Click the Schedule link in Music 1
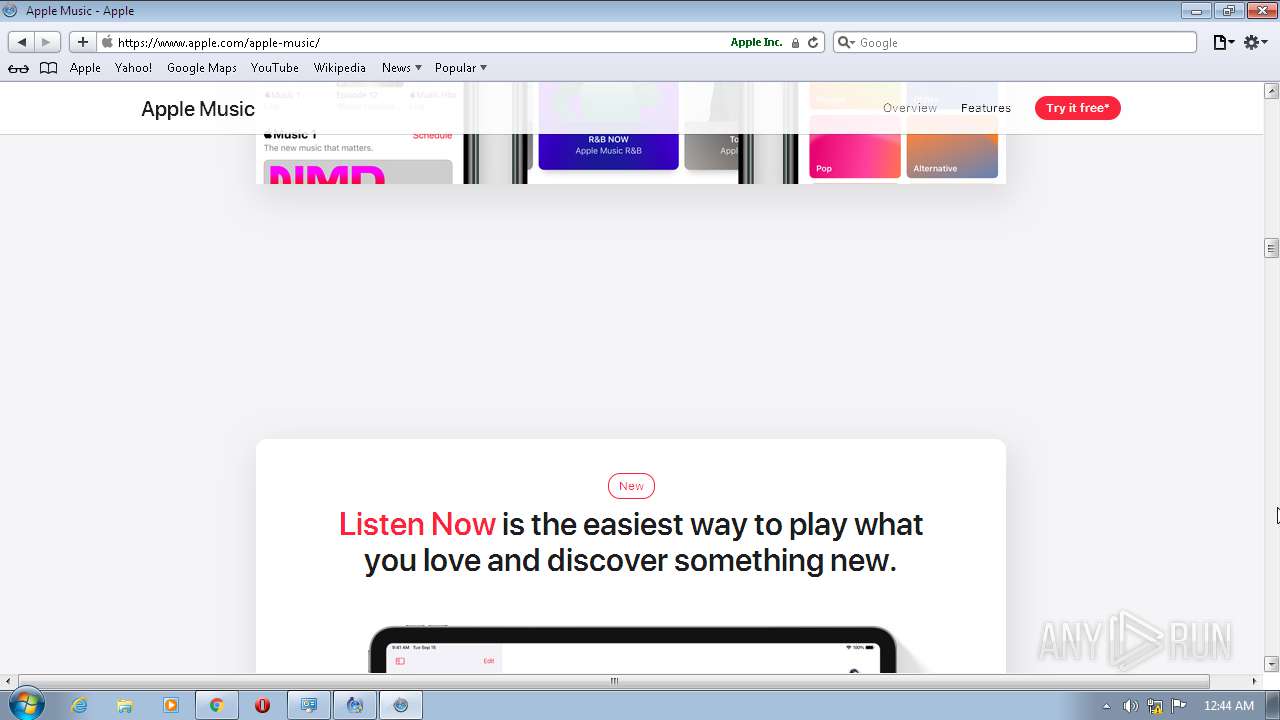 pyautogui.click(x=432, y=135)
